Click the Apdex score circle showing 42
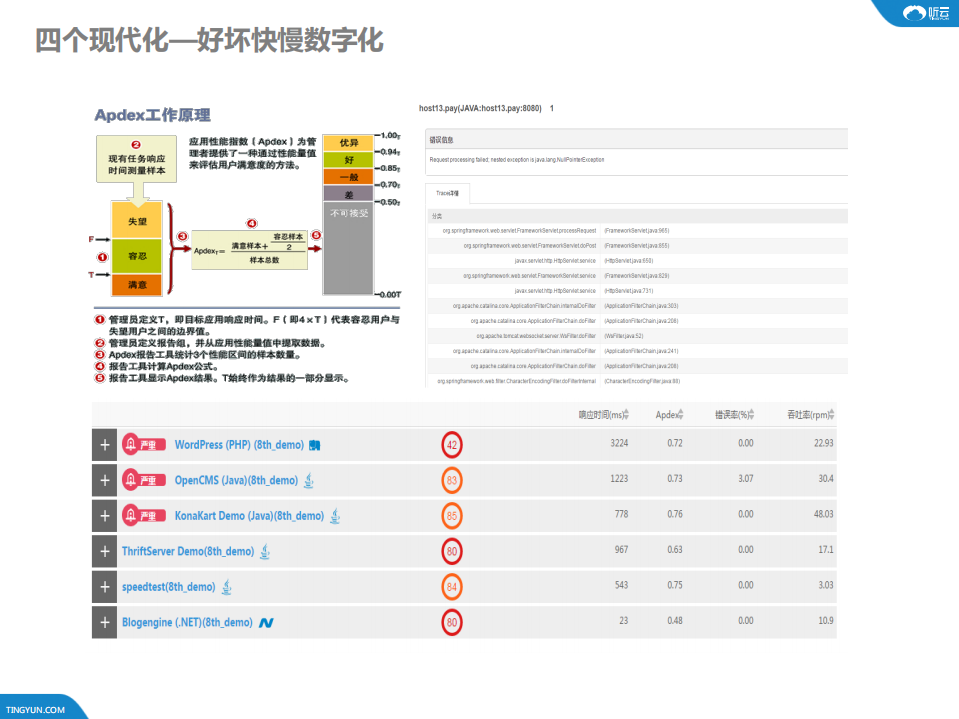 point(451,444)
